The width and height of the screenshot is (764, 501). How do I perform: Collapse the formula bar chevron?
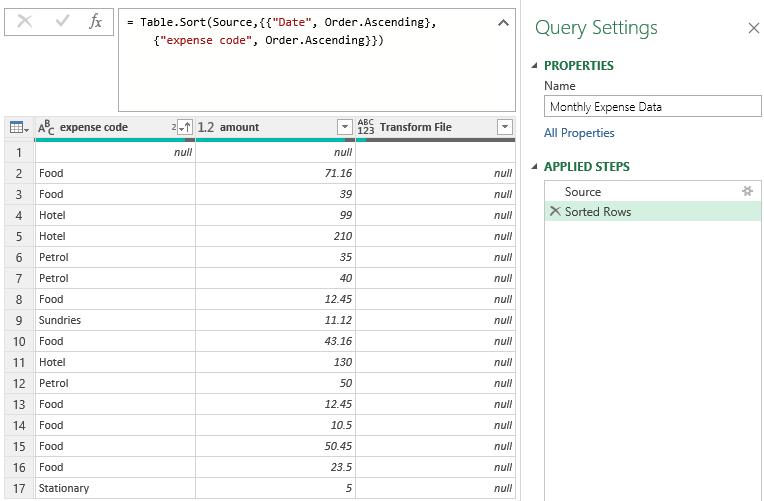pyautogui.click(x=503, y=22)
